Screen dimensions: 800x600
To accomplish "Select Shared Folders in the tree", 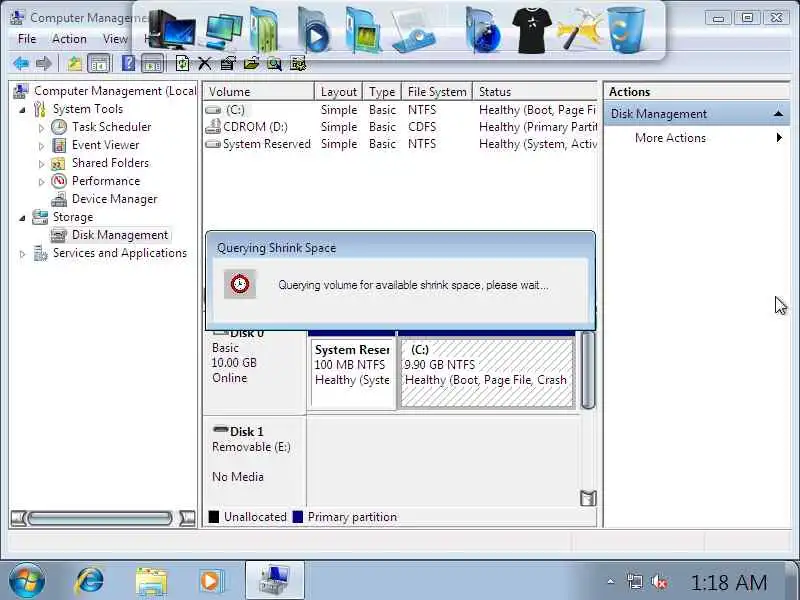I will tap(110, 163).
